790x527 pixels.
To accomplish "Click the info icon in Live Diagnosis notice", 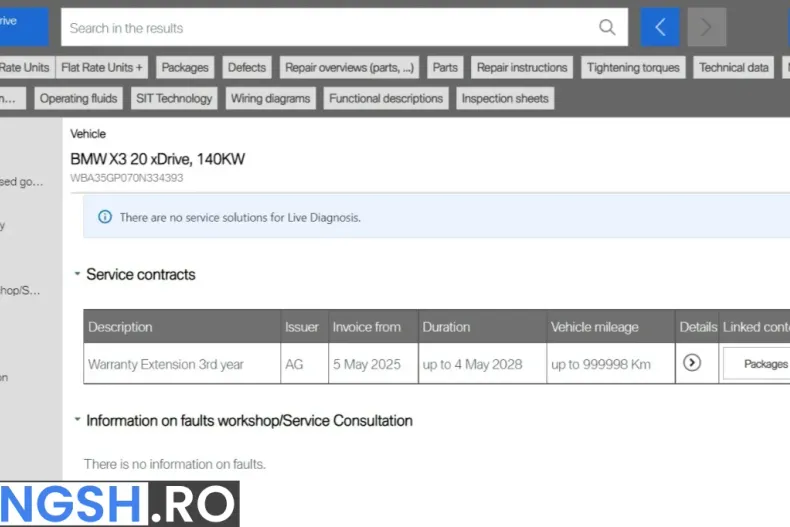I will coord(105,217).
